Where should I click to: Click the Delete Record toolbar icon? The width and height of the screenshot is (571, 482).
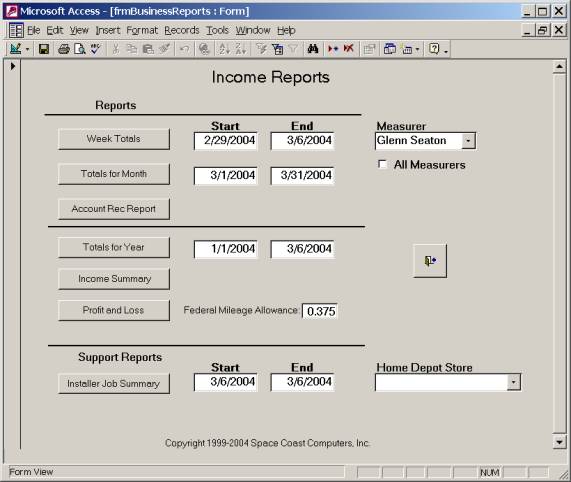pos(348,49)
